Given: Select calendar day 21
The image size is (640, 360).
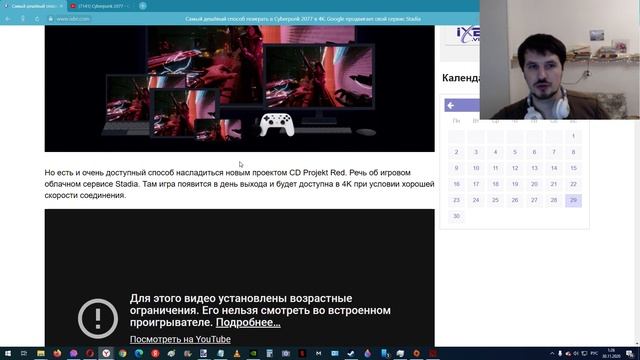Looking at the screenshot, I should click(x=554, y=184).
